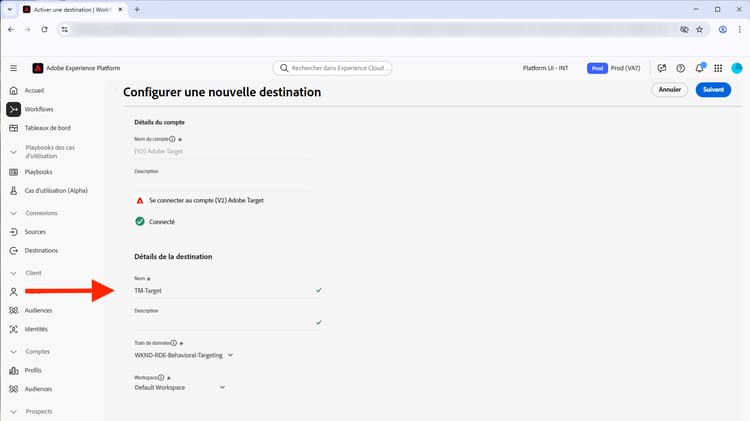The width and height of the screenshot is (750, 421).
Task: Open Destinations in the sidebar
Action: 41,250
